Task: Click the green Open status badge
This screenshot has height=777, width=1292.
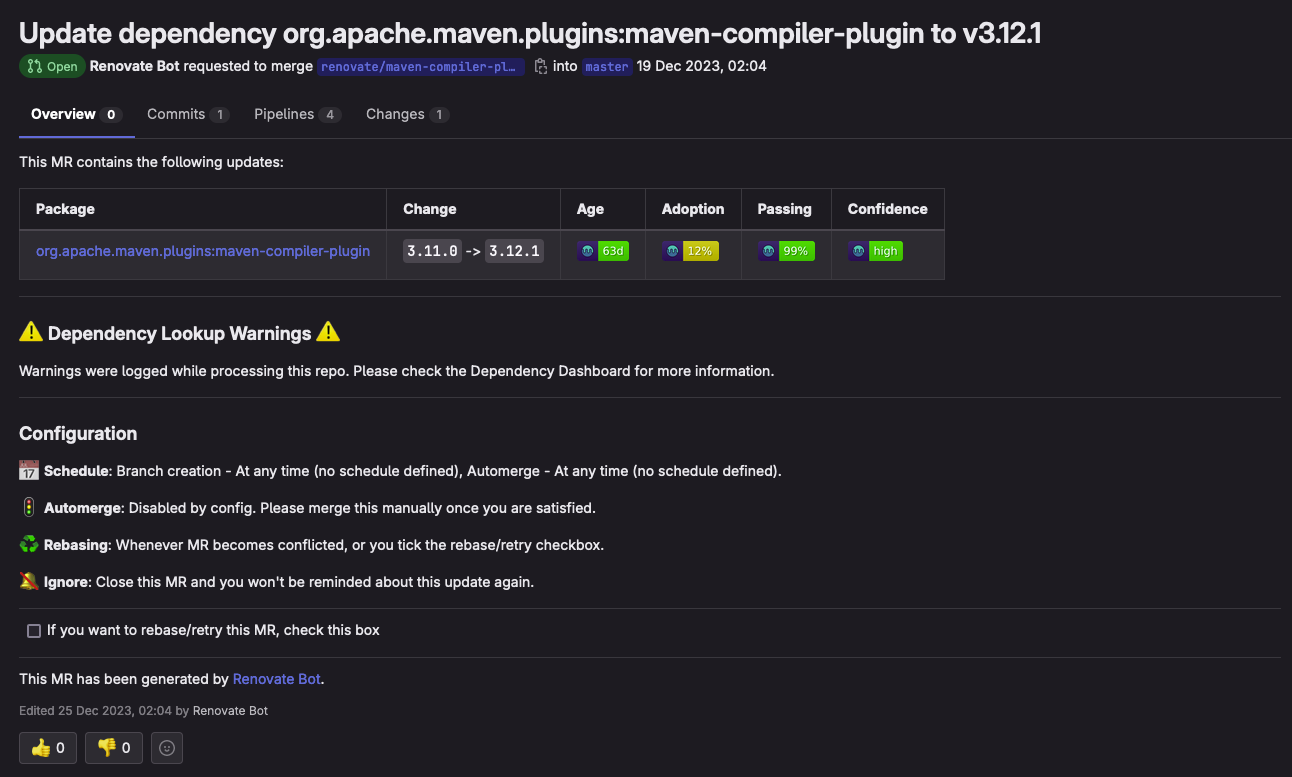Action: pos(52,67)
